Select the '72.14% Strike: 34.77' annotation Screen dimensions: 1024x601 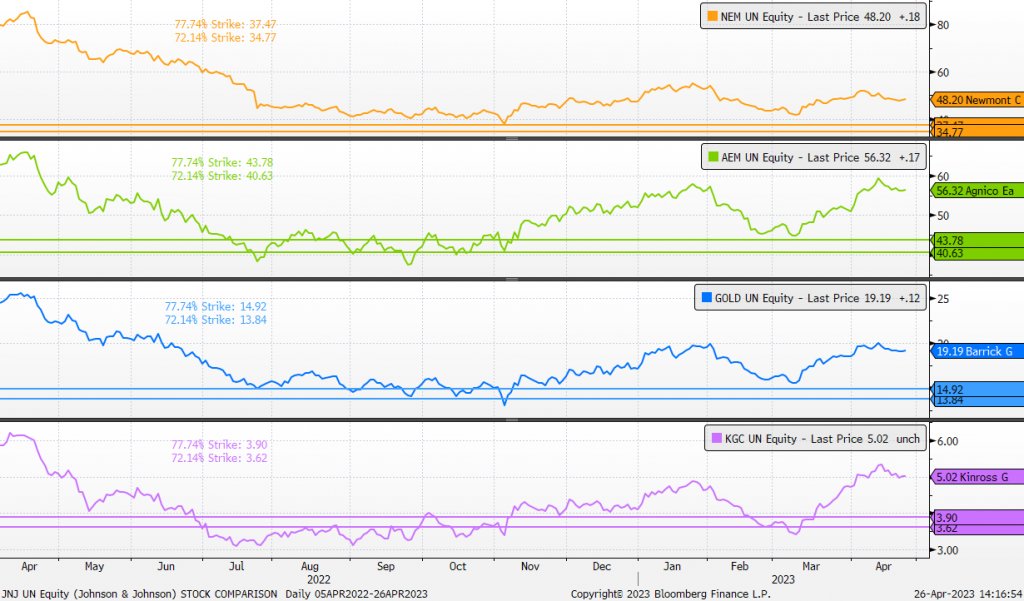[225, 38]
